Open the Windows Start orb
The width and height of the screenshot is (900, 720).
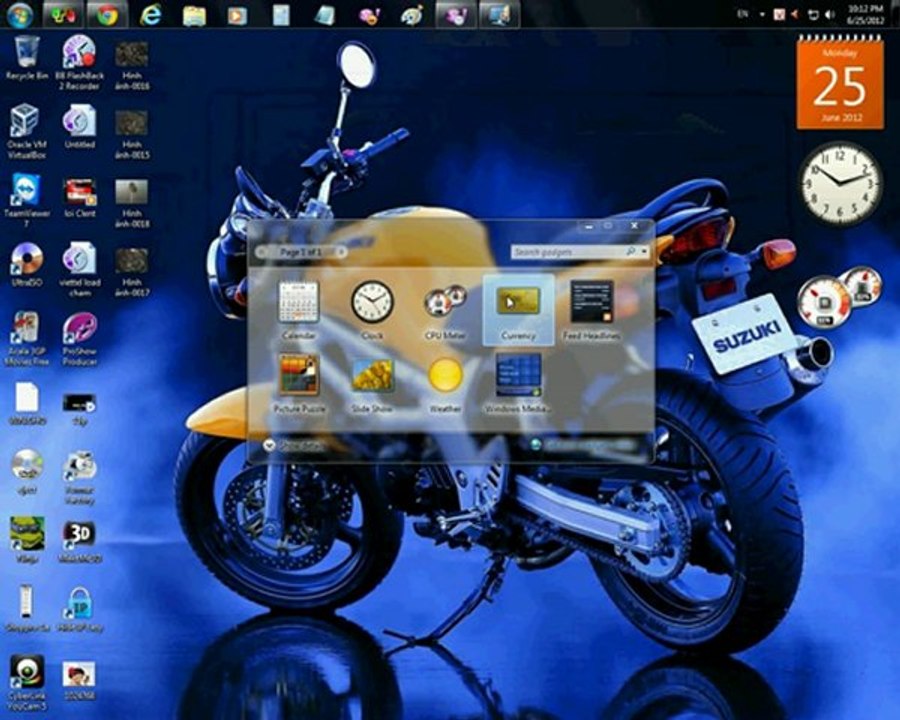[20, 14]
